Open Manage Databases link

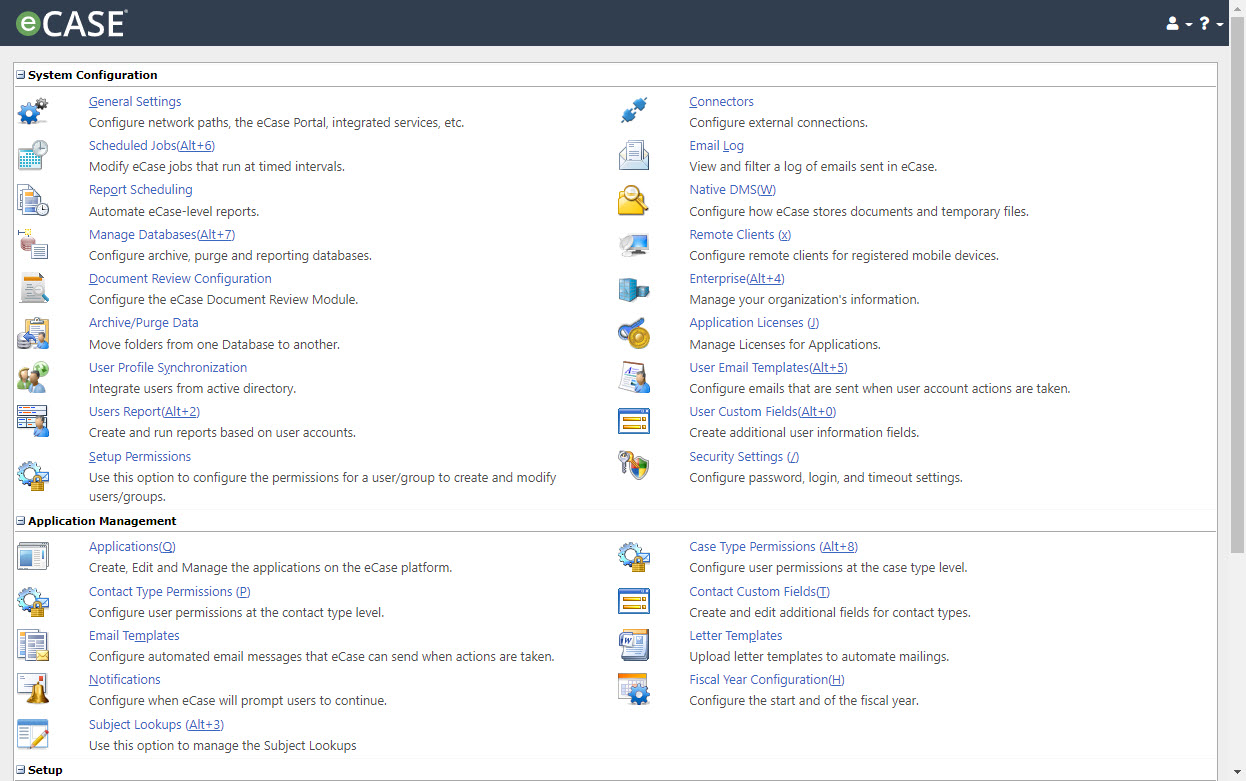click(x=162, y=235)
